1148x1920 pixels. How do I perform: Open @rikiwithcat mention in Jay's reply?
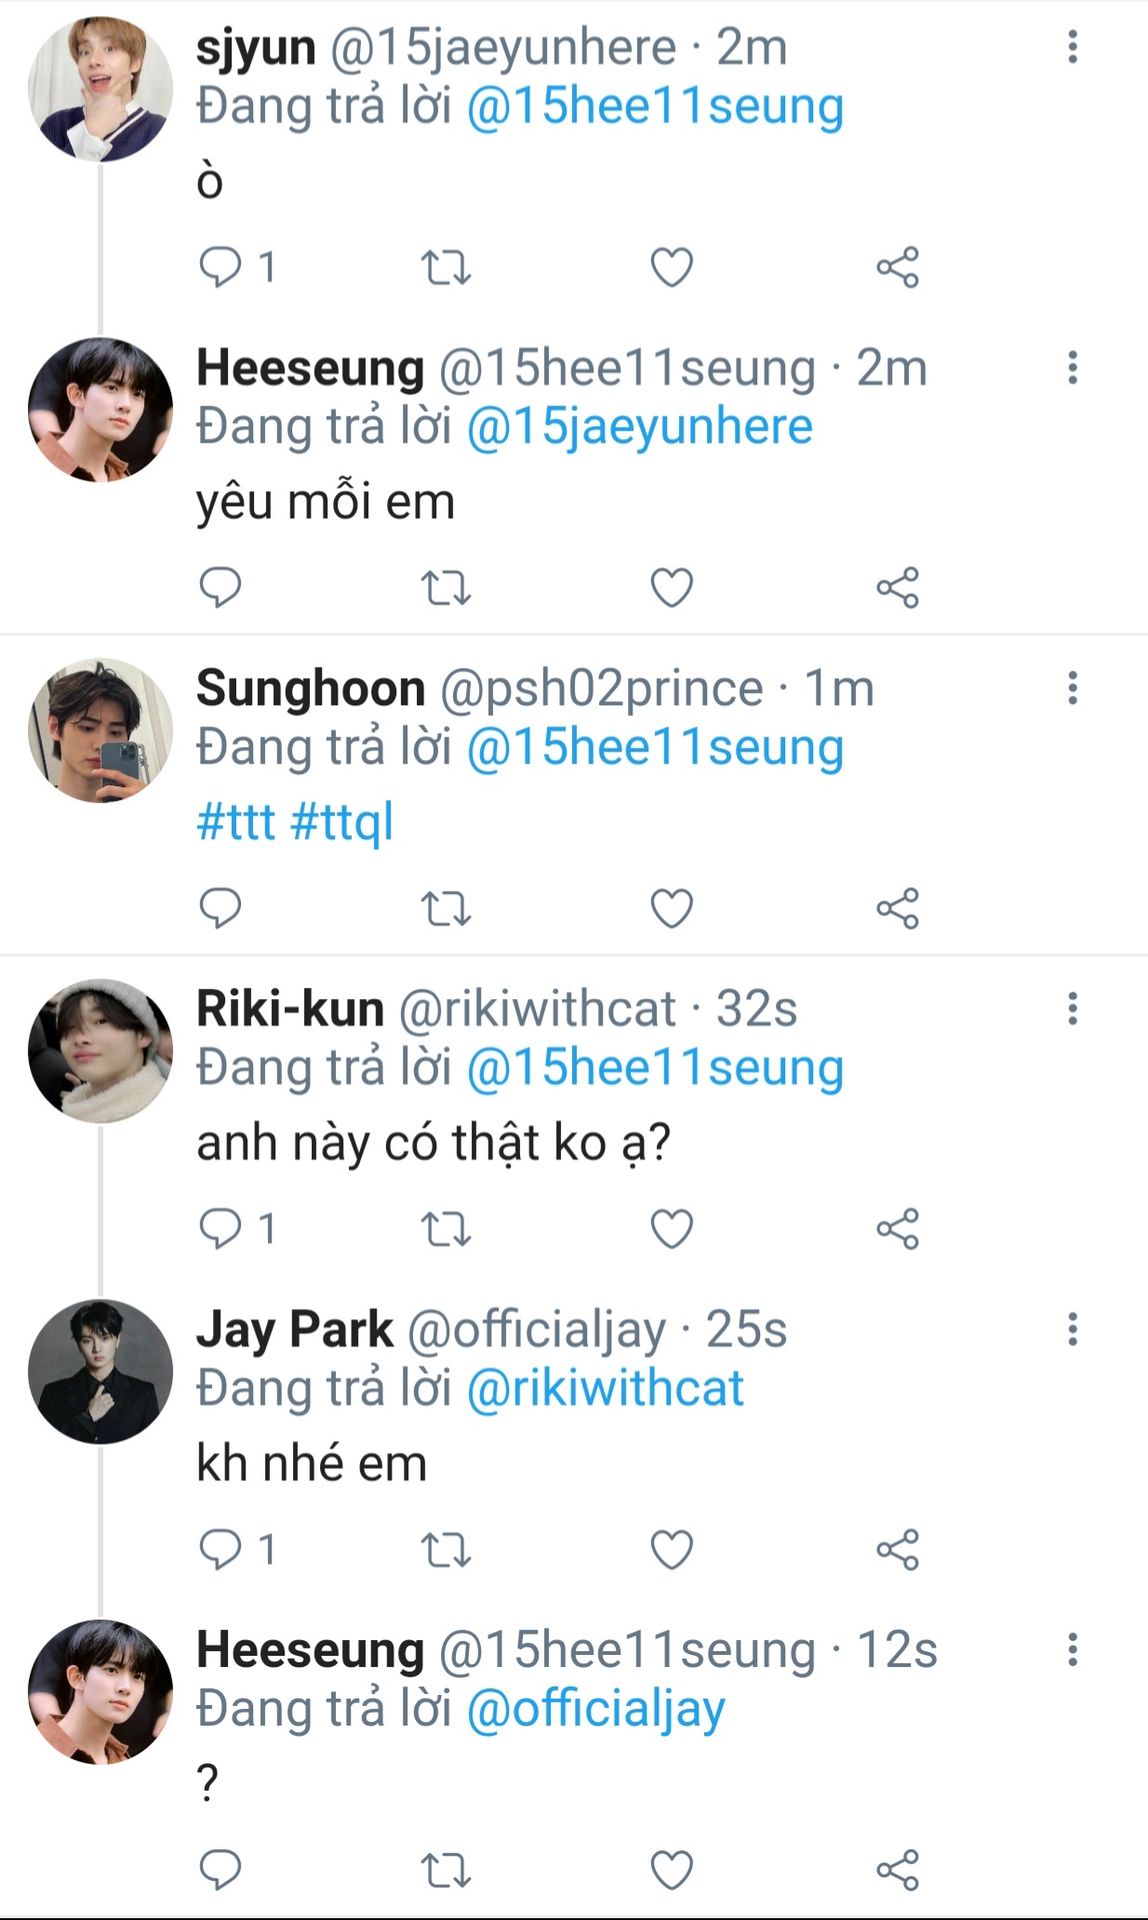click(x=605, y=1389)
